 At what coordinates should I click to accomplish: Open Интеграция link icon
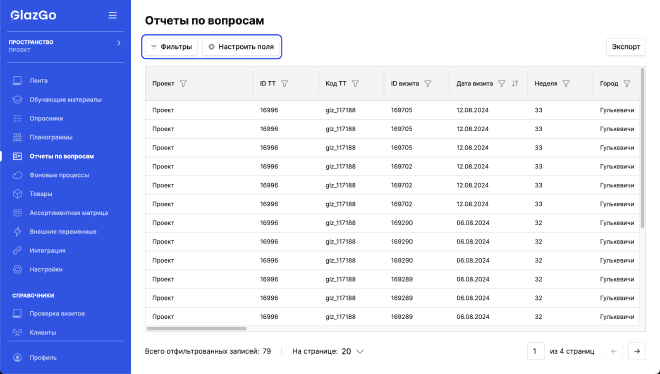click(17, 250)
